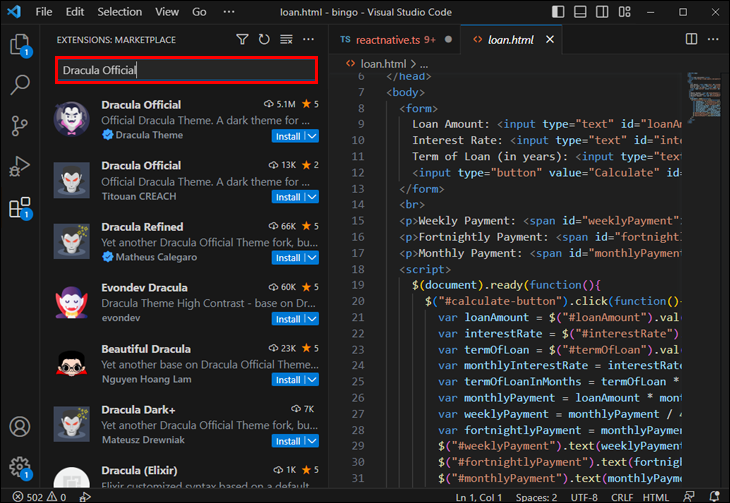Screen dimensions: 730x503
Task: Clear extensions search results
Action: 286,40
